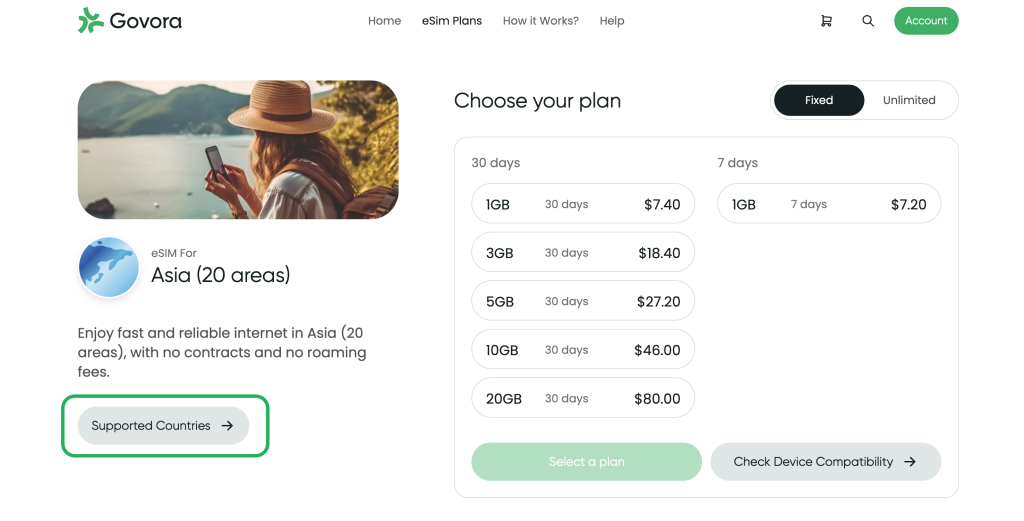Click the Govora logo
The width and height of the screenshot is (1024, 521).
pyautogui.click(x=130, y=21)
